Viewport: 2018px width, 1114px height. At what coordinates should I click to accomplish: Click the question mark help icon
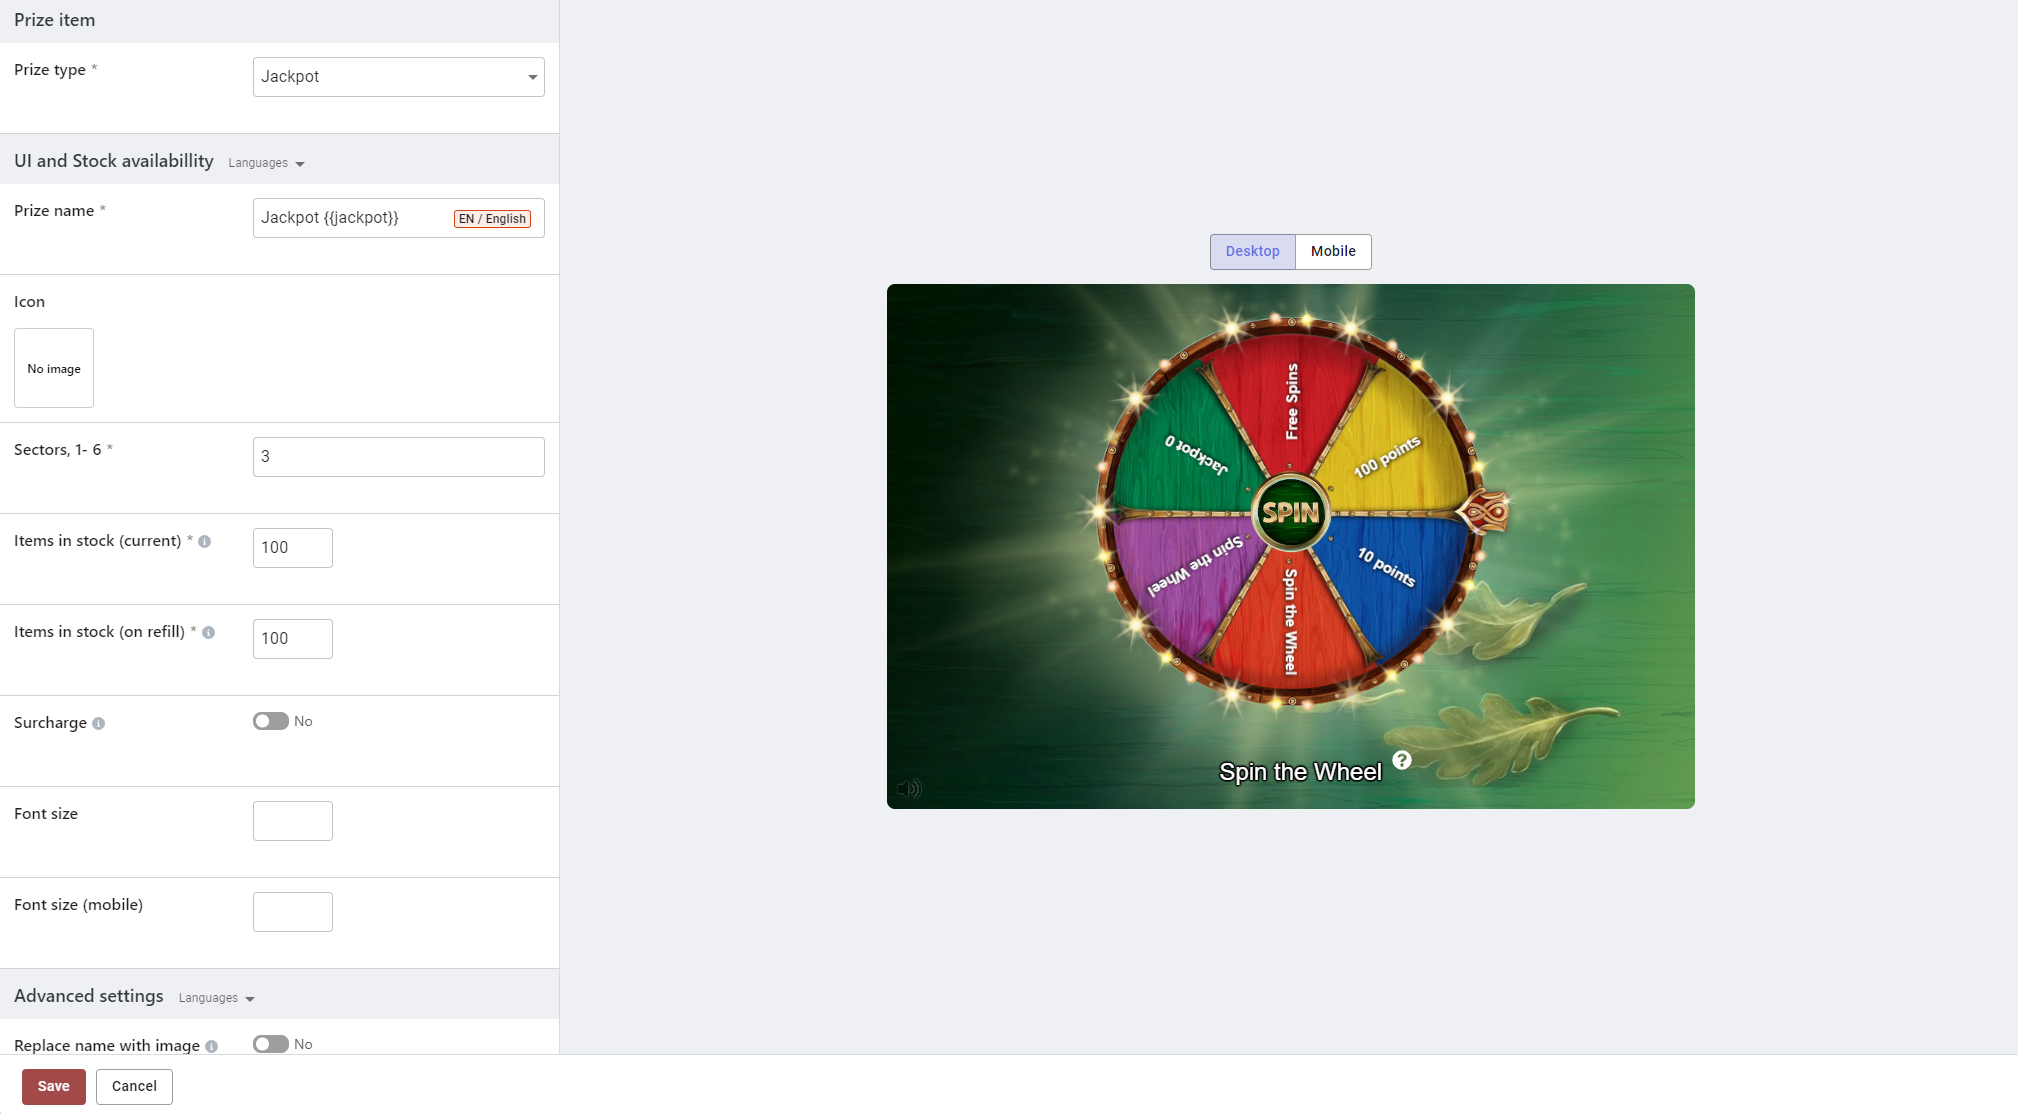coord(1402,760)
